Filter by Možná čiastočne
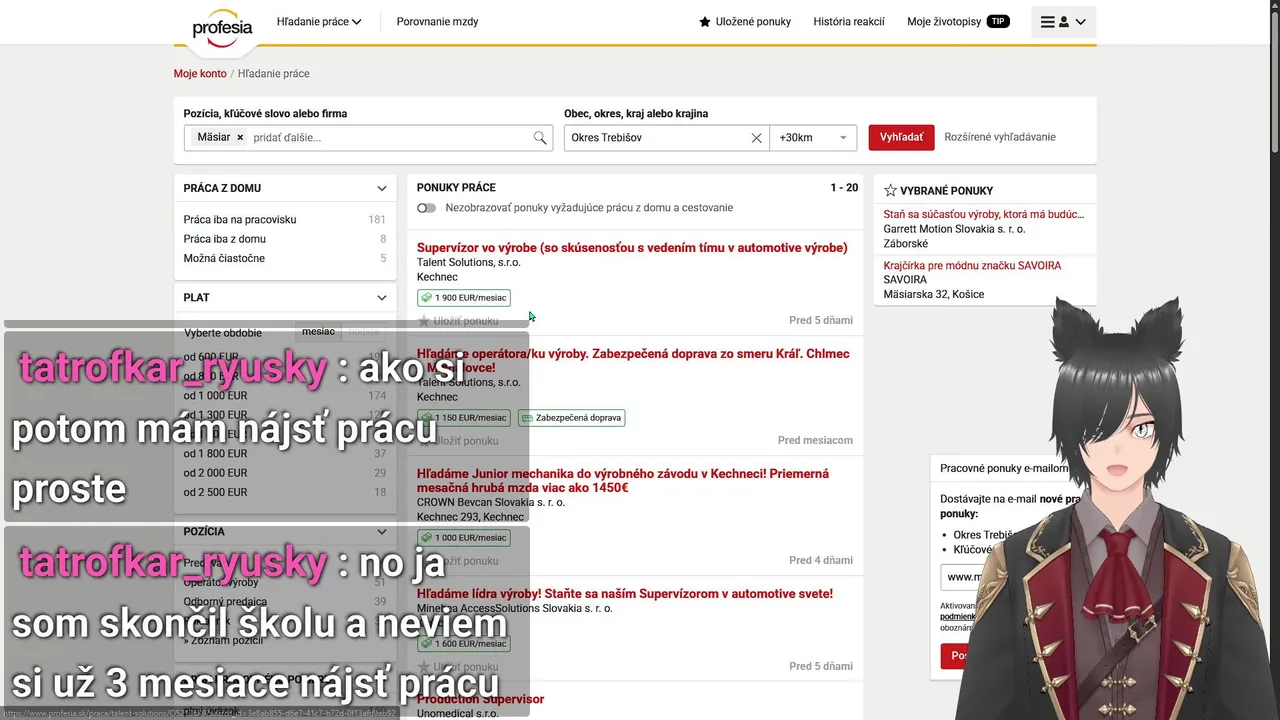This screenshot has height=720, width=1280. (x=224, y=258)
